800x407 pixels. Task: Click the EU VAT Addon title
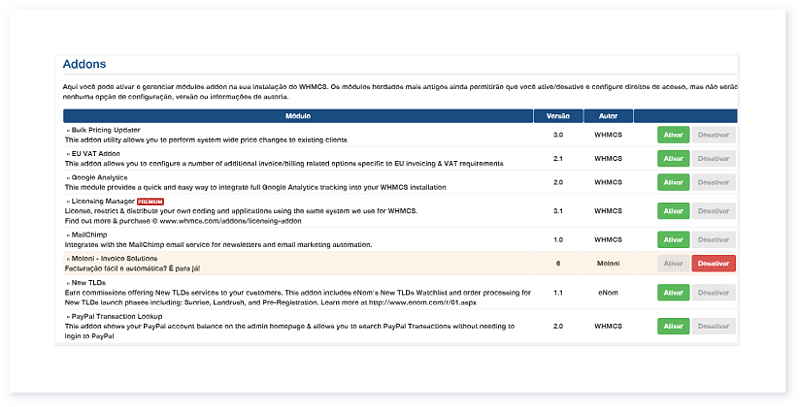pos(96,154)
